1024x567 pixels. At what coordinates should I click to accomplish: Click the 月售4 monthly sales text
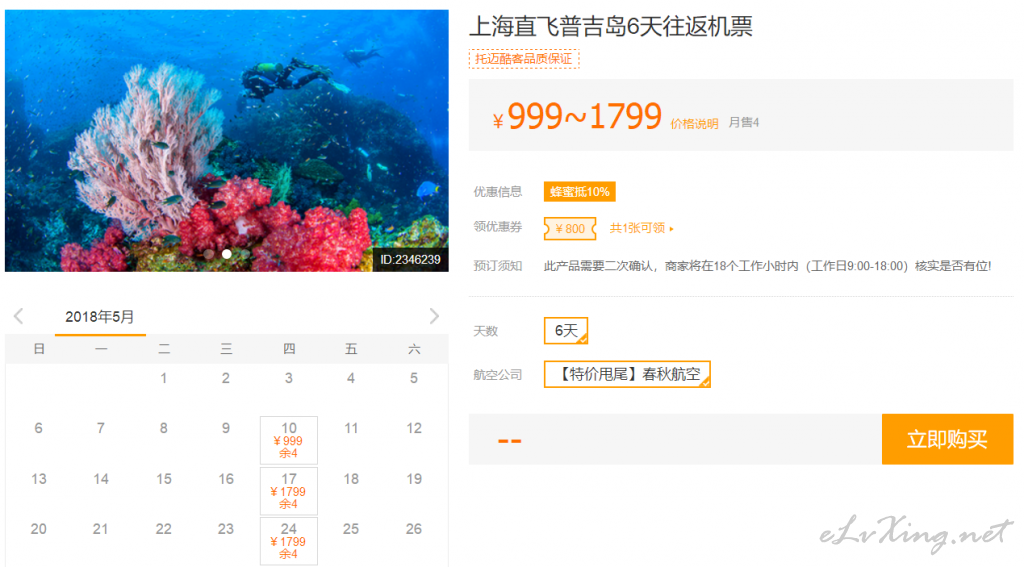743,122
